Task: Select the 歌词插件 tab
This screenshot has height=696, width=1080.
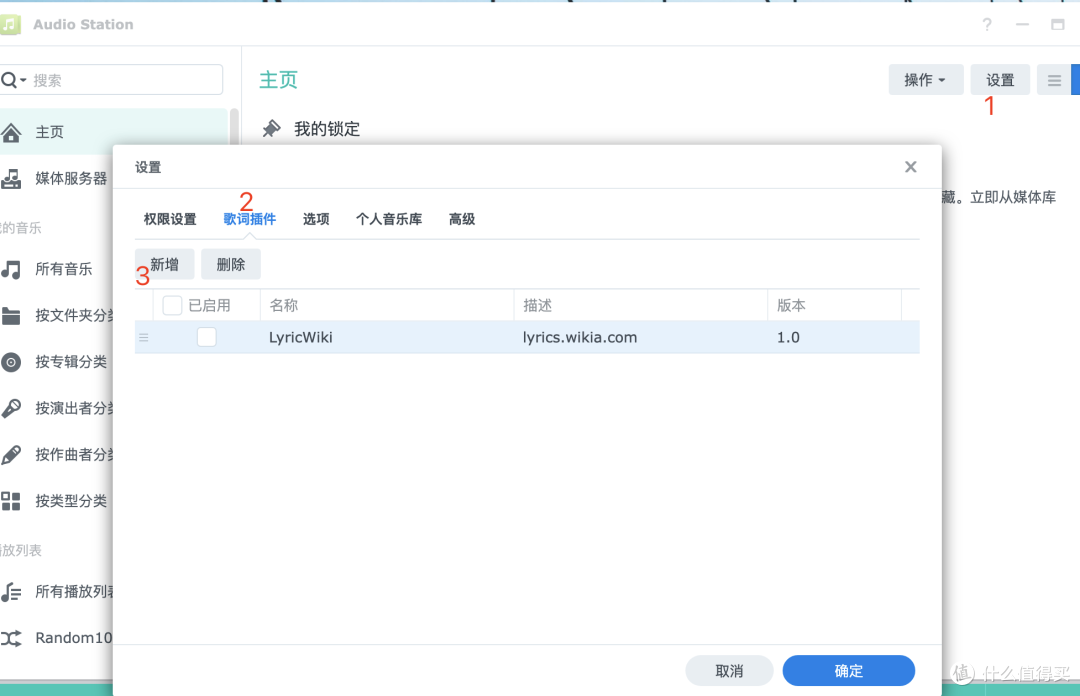Action: (250, 219)
